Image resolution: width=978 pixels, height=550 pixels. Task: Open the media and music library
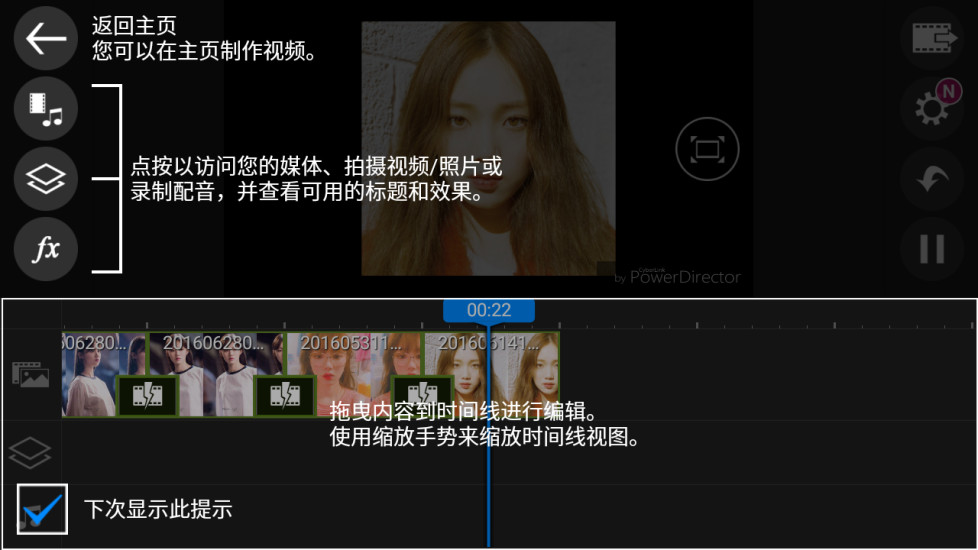click(46, 109)
